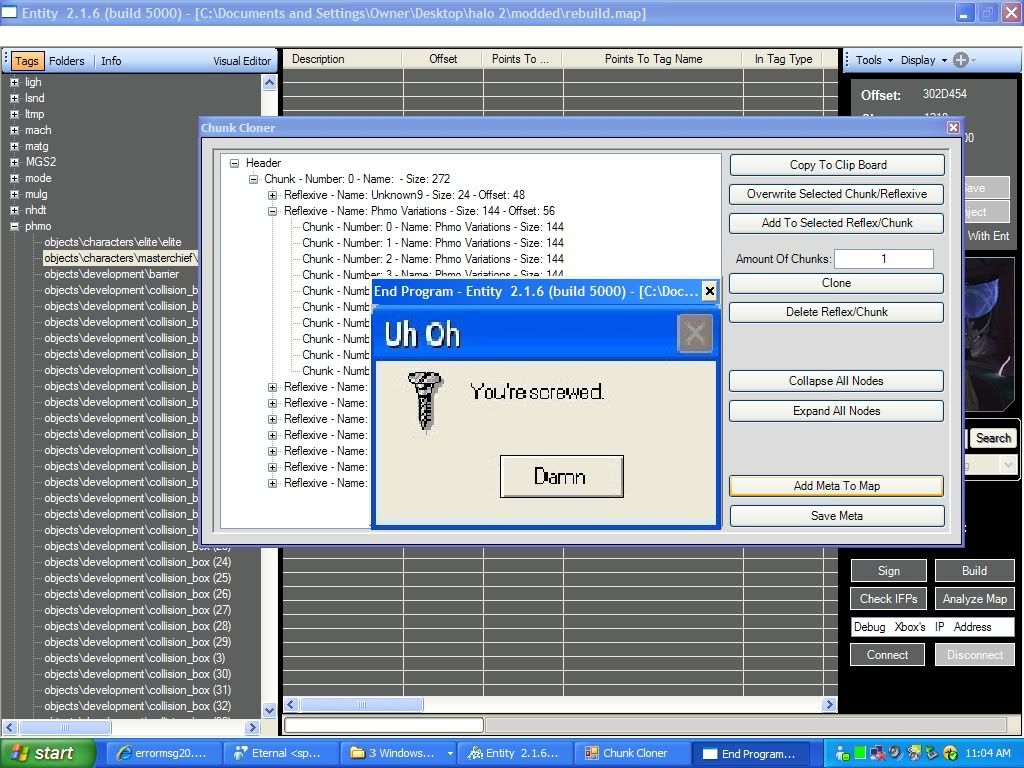Click the Sign button
Image resolution: width=1024 pixels, height=768 pixels.
pyautogui.click(x=888, y=571)
